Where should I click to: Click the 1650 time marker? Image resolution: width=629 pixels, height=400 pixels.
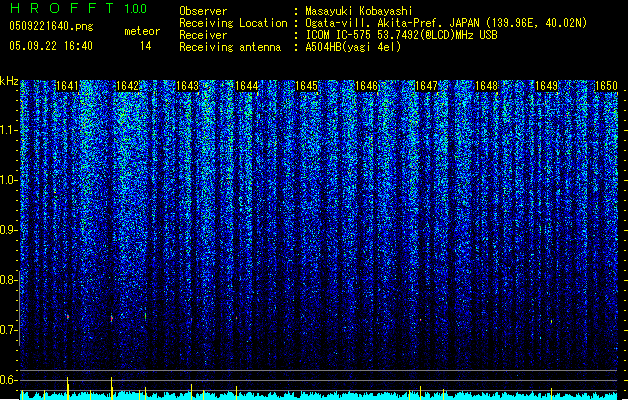(x=606, y=86)
